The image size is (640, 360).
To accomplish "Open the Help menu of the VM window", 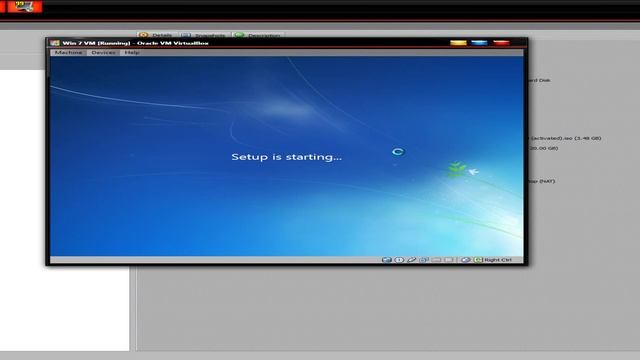I will click(x=132, y=53).
